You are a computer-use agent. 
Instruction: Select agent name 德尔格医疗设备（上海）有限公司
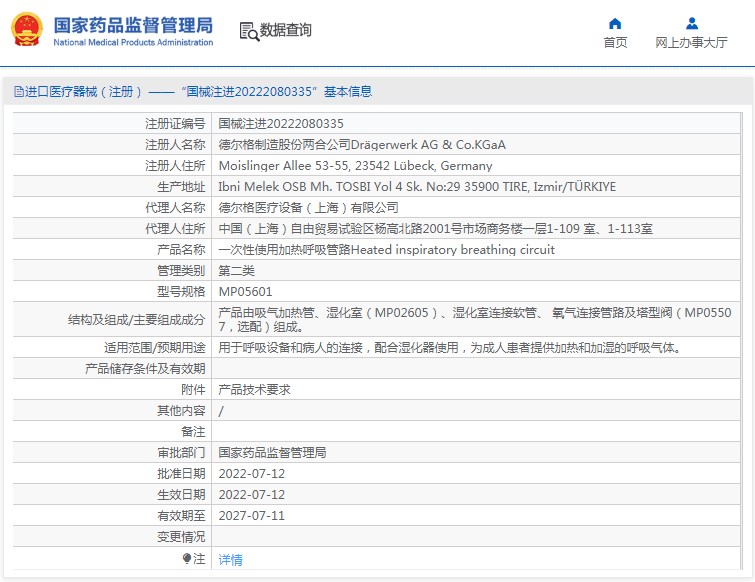(x=308, y=207)
